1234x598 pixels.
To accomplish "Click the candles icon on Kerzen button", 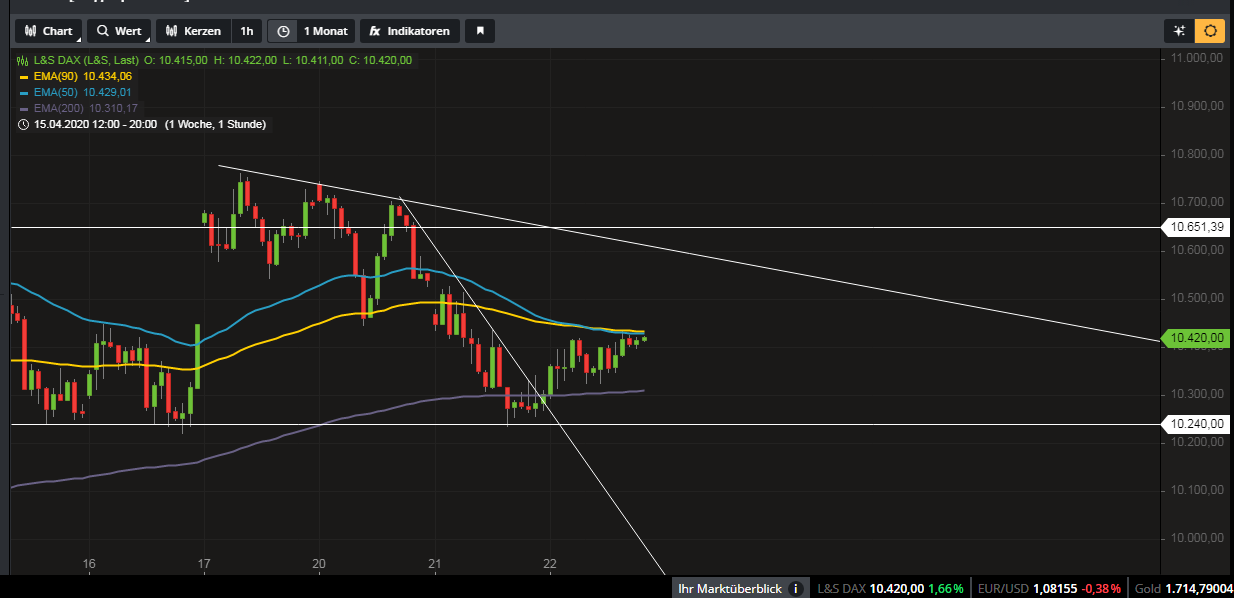I will [171, 31].
